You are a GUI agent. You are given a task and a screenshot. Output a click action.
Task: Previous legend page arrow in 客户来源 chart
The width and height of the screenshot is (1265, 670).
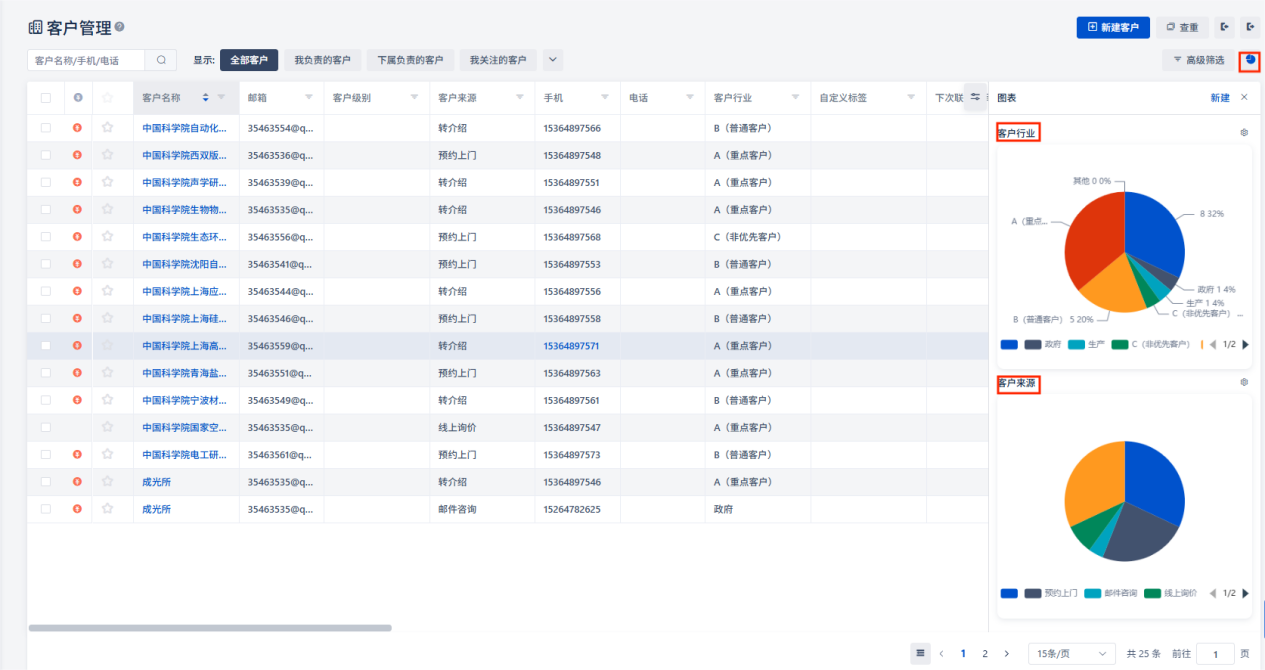[1213, 593]
